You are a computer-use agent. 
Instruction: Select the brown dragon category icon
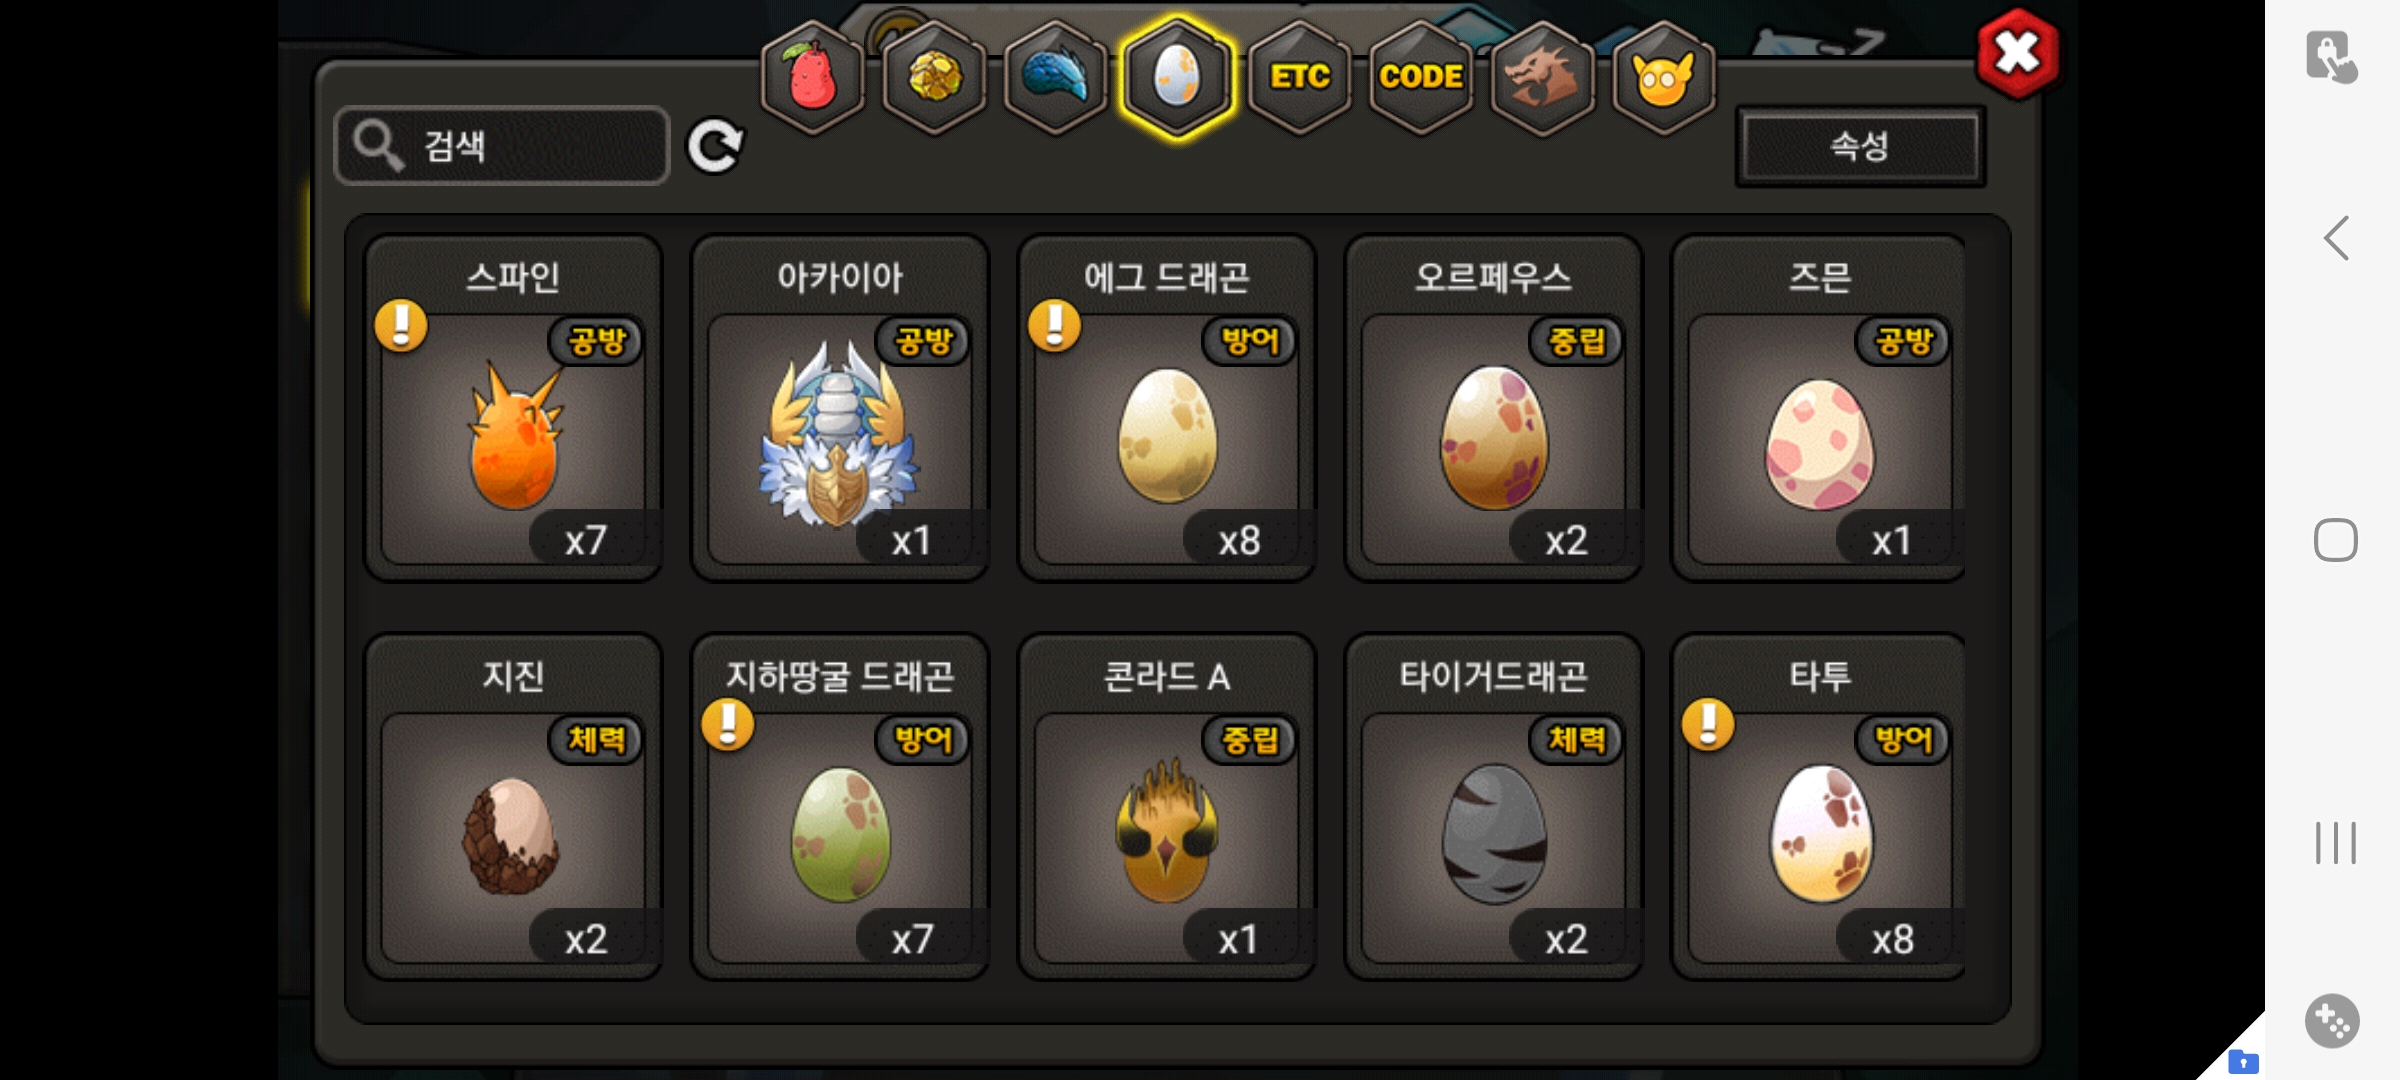1542,77
